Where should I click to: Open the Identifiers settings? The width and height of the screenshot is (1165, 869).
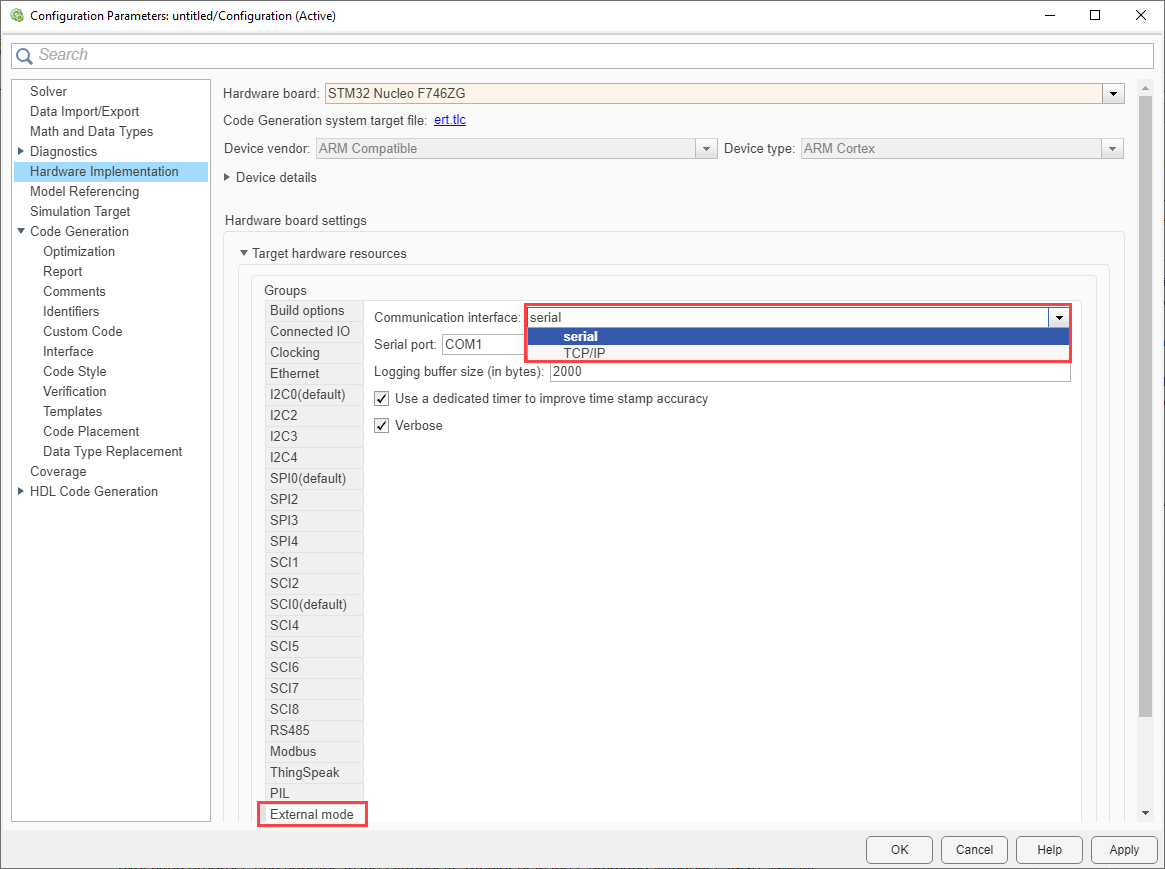pos(71,312)
